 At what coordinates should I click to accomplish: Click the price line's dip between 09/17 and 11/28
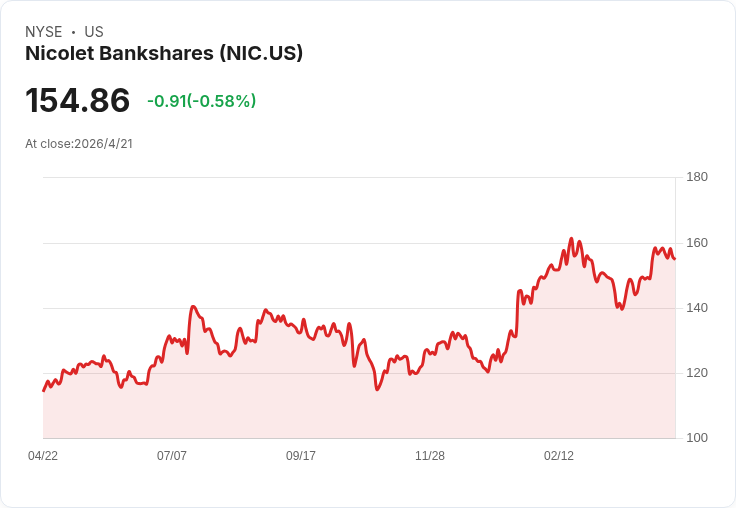[x=377, y=389]
